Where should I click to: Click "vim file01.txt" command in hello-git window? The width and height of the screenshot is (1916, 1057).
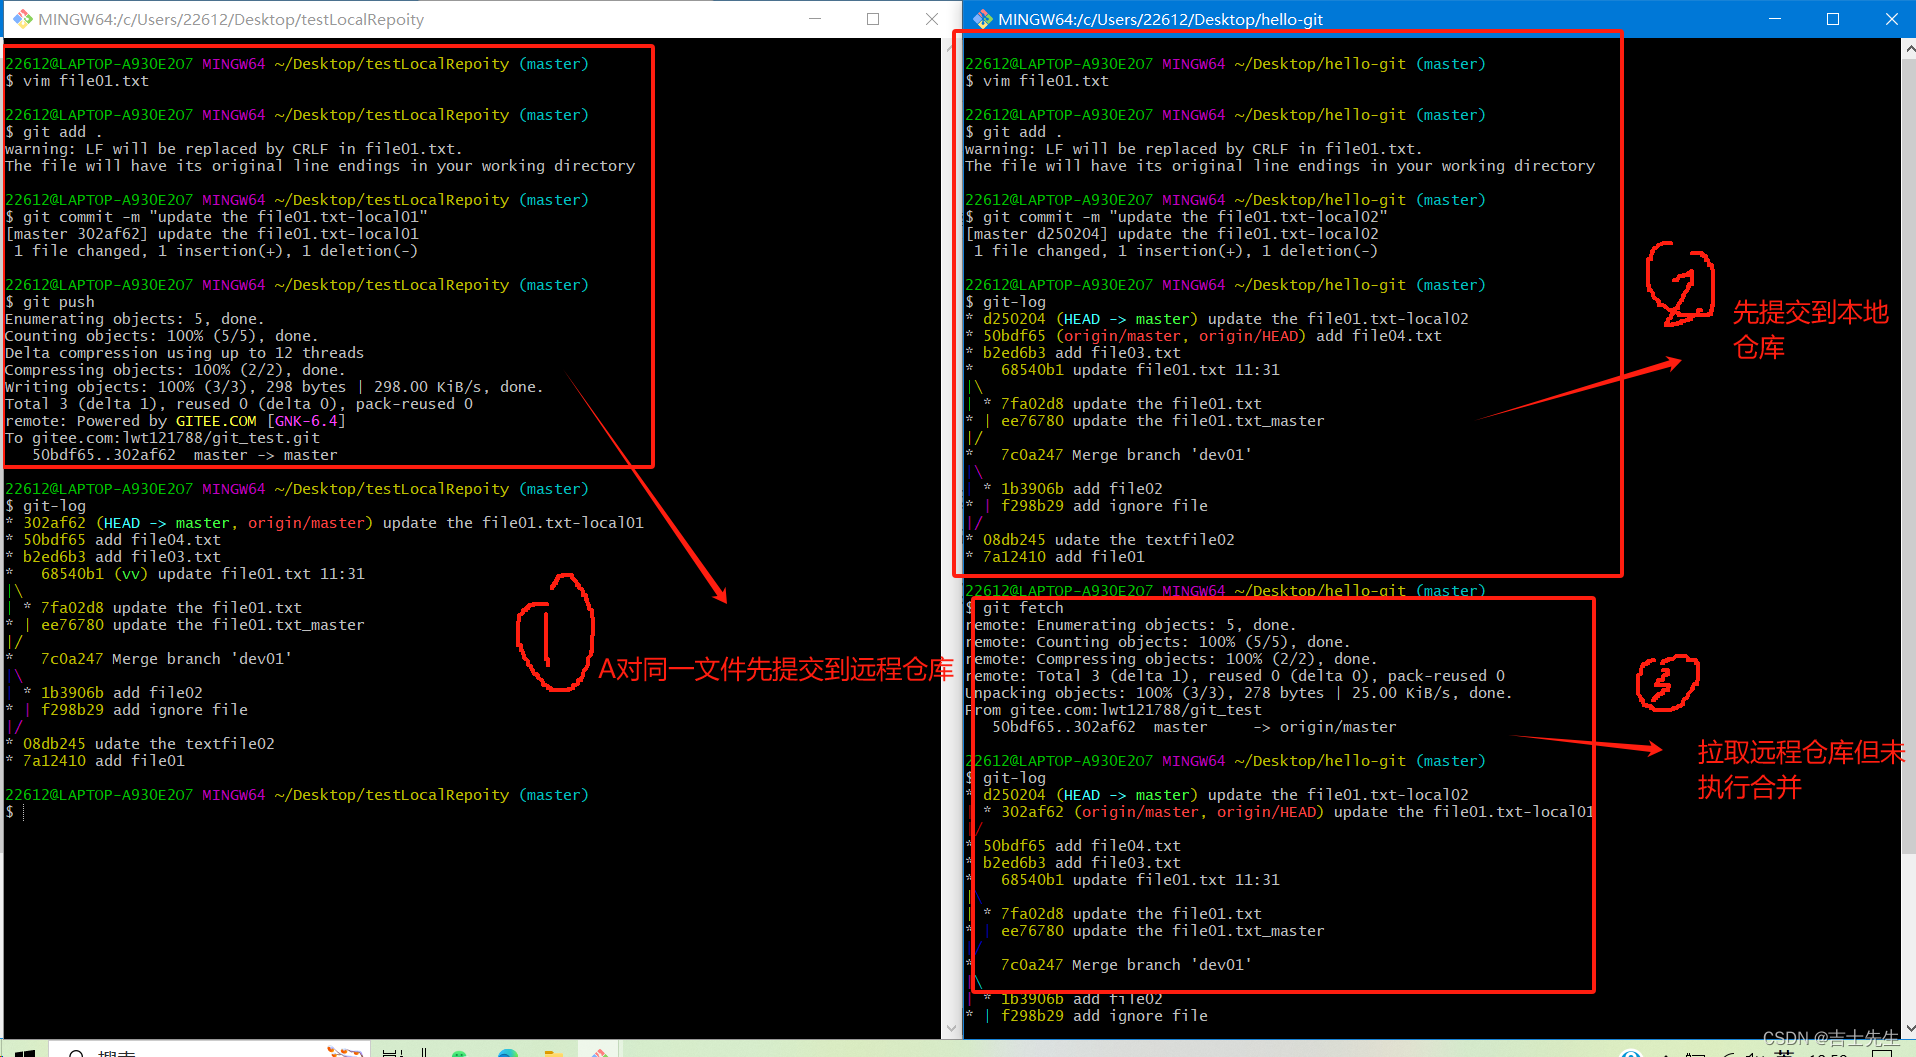click(x=1037, y=81)
